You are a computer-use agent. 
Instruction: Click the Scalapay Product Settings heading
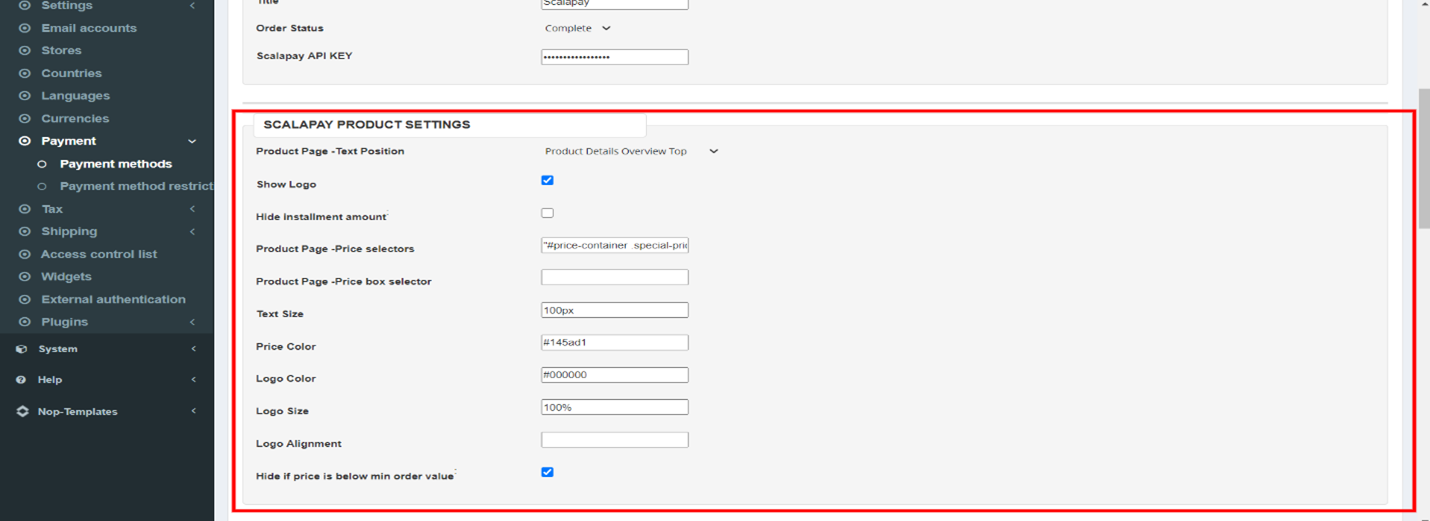[366, 125]
